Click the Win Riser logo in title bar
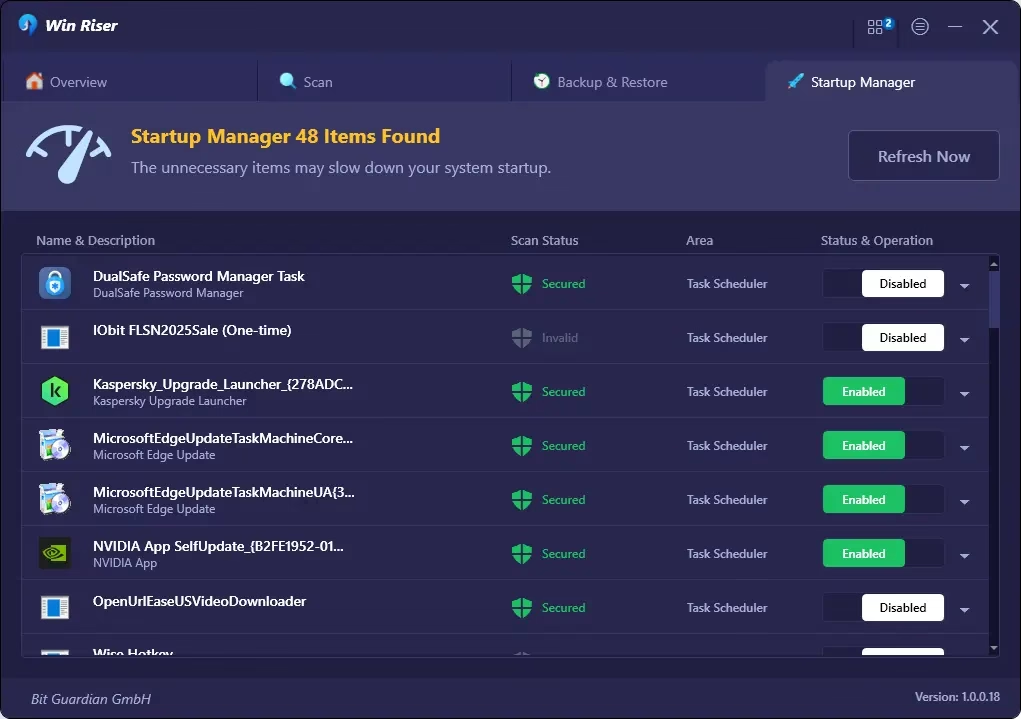This screenshot has height=719, width=1021. coord(27,26)
